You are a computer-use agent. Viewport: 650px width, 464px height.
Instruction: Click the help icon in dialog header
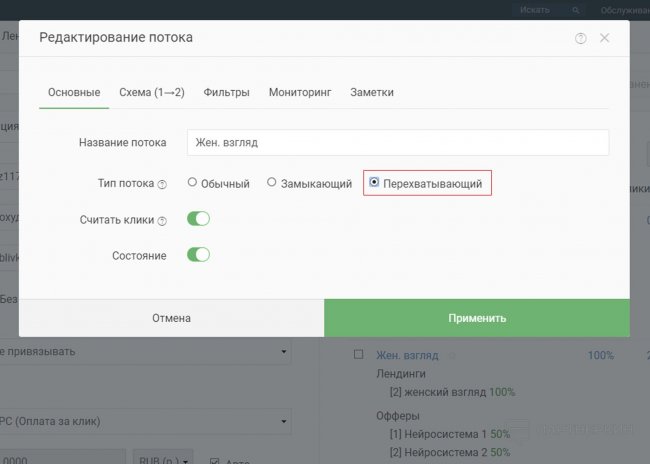581,38
